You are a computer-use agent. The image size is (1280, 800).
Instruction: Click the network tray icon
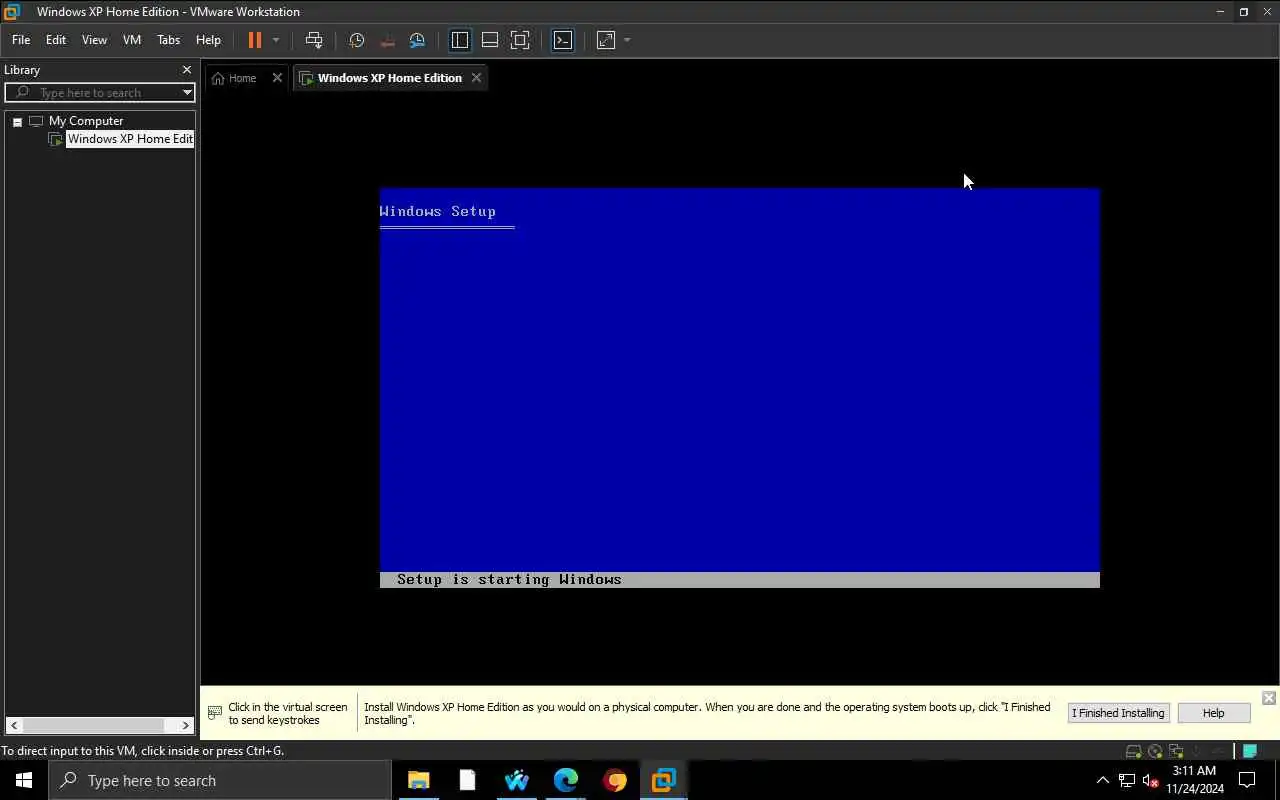[x=1127, y=780]
